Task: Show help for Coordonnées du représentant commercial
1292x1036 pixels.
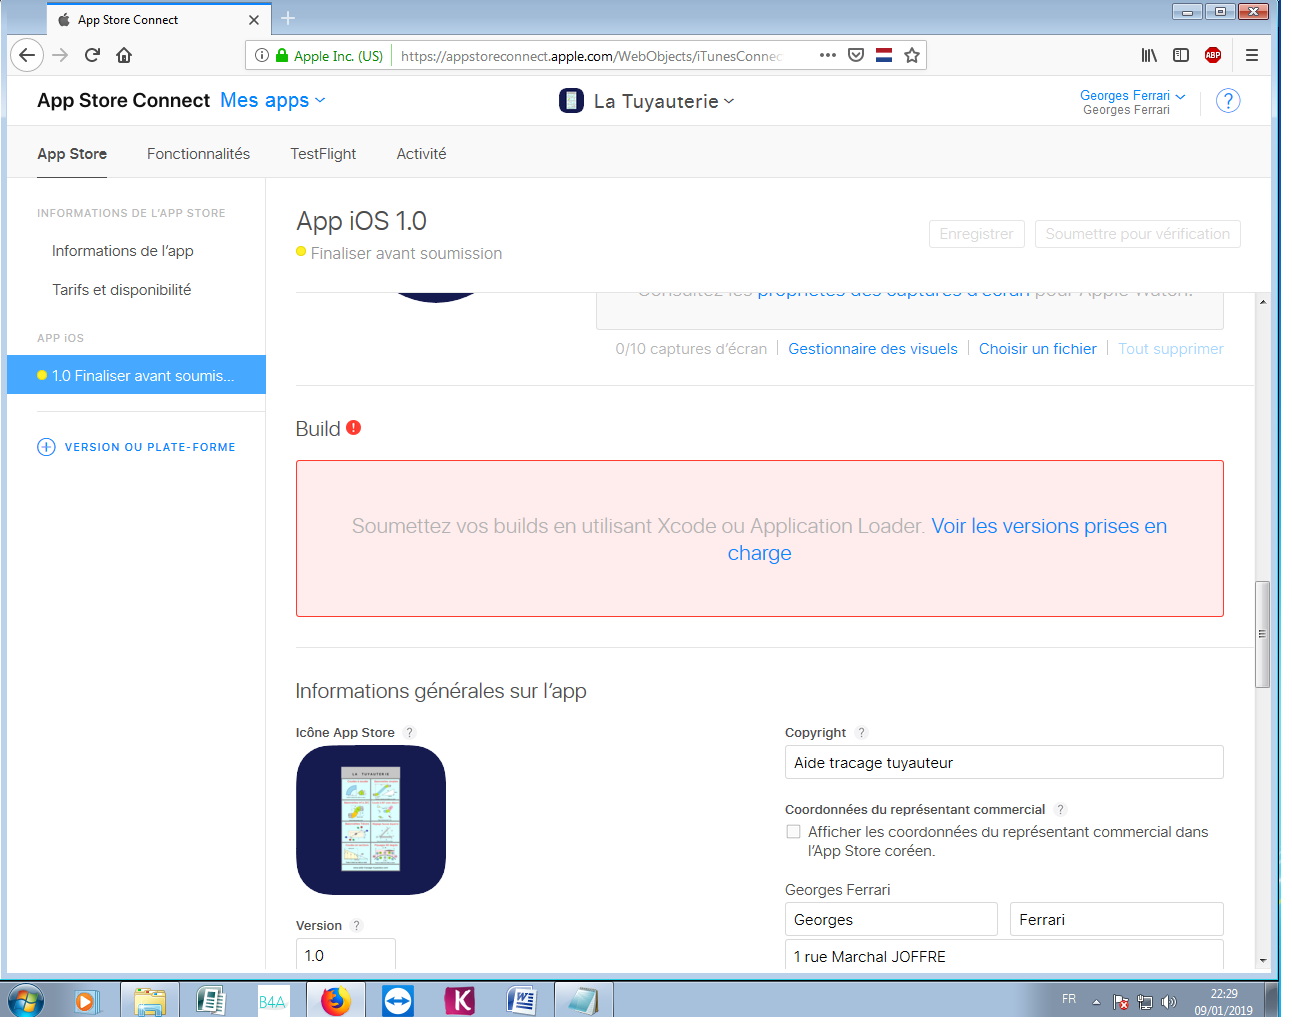Action: coord(1061,810)
